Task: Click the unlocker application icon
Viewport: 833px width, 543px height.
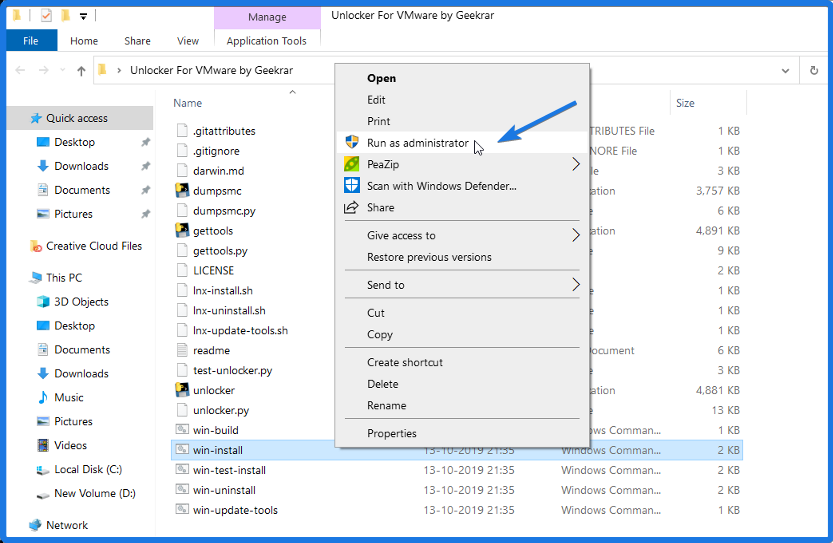Action: point(182,389)
